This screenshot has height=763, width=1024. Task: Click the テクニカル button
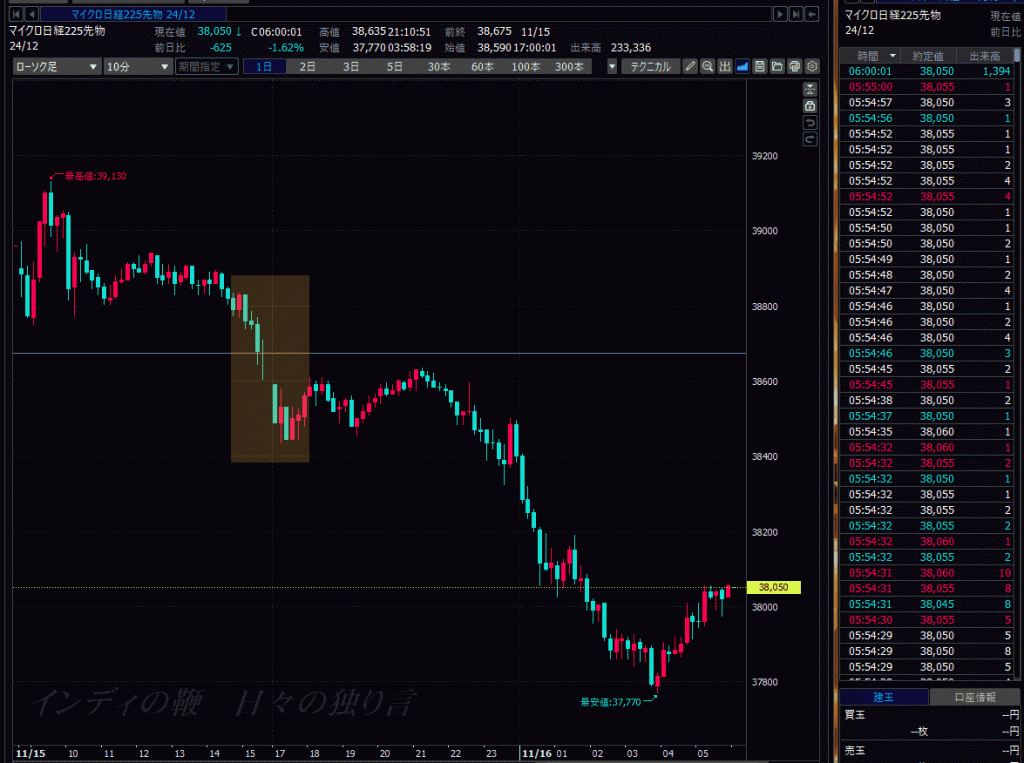click(x=649, y=66)
